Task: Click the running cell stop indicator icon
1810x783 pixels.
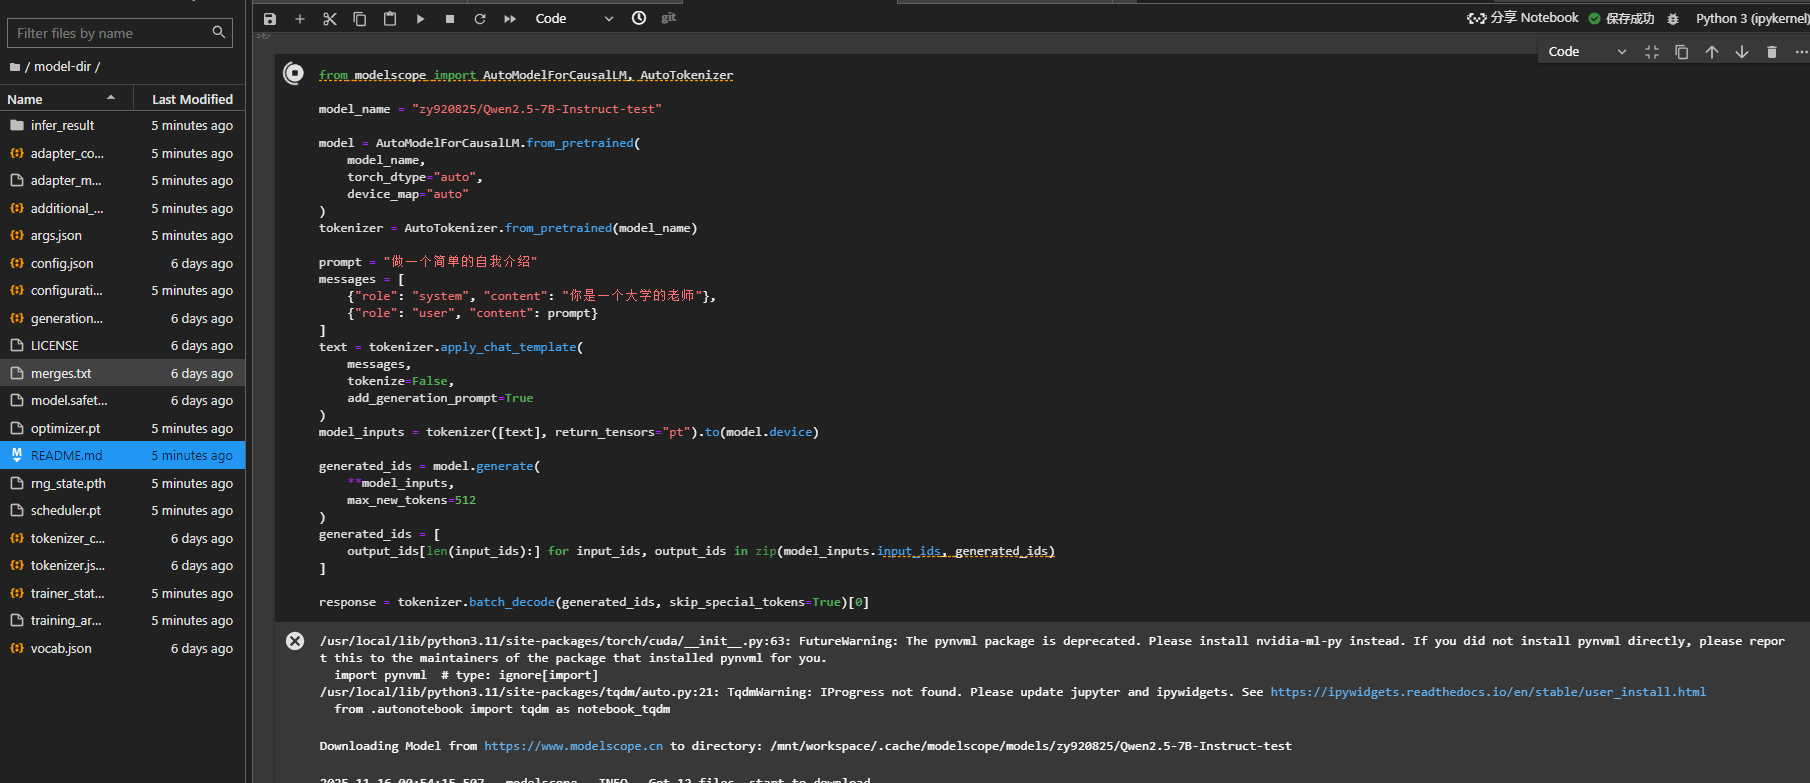Action: tap(294, 73)
